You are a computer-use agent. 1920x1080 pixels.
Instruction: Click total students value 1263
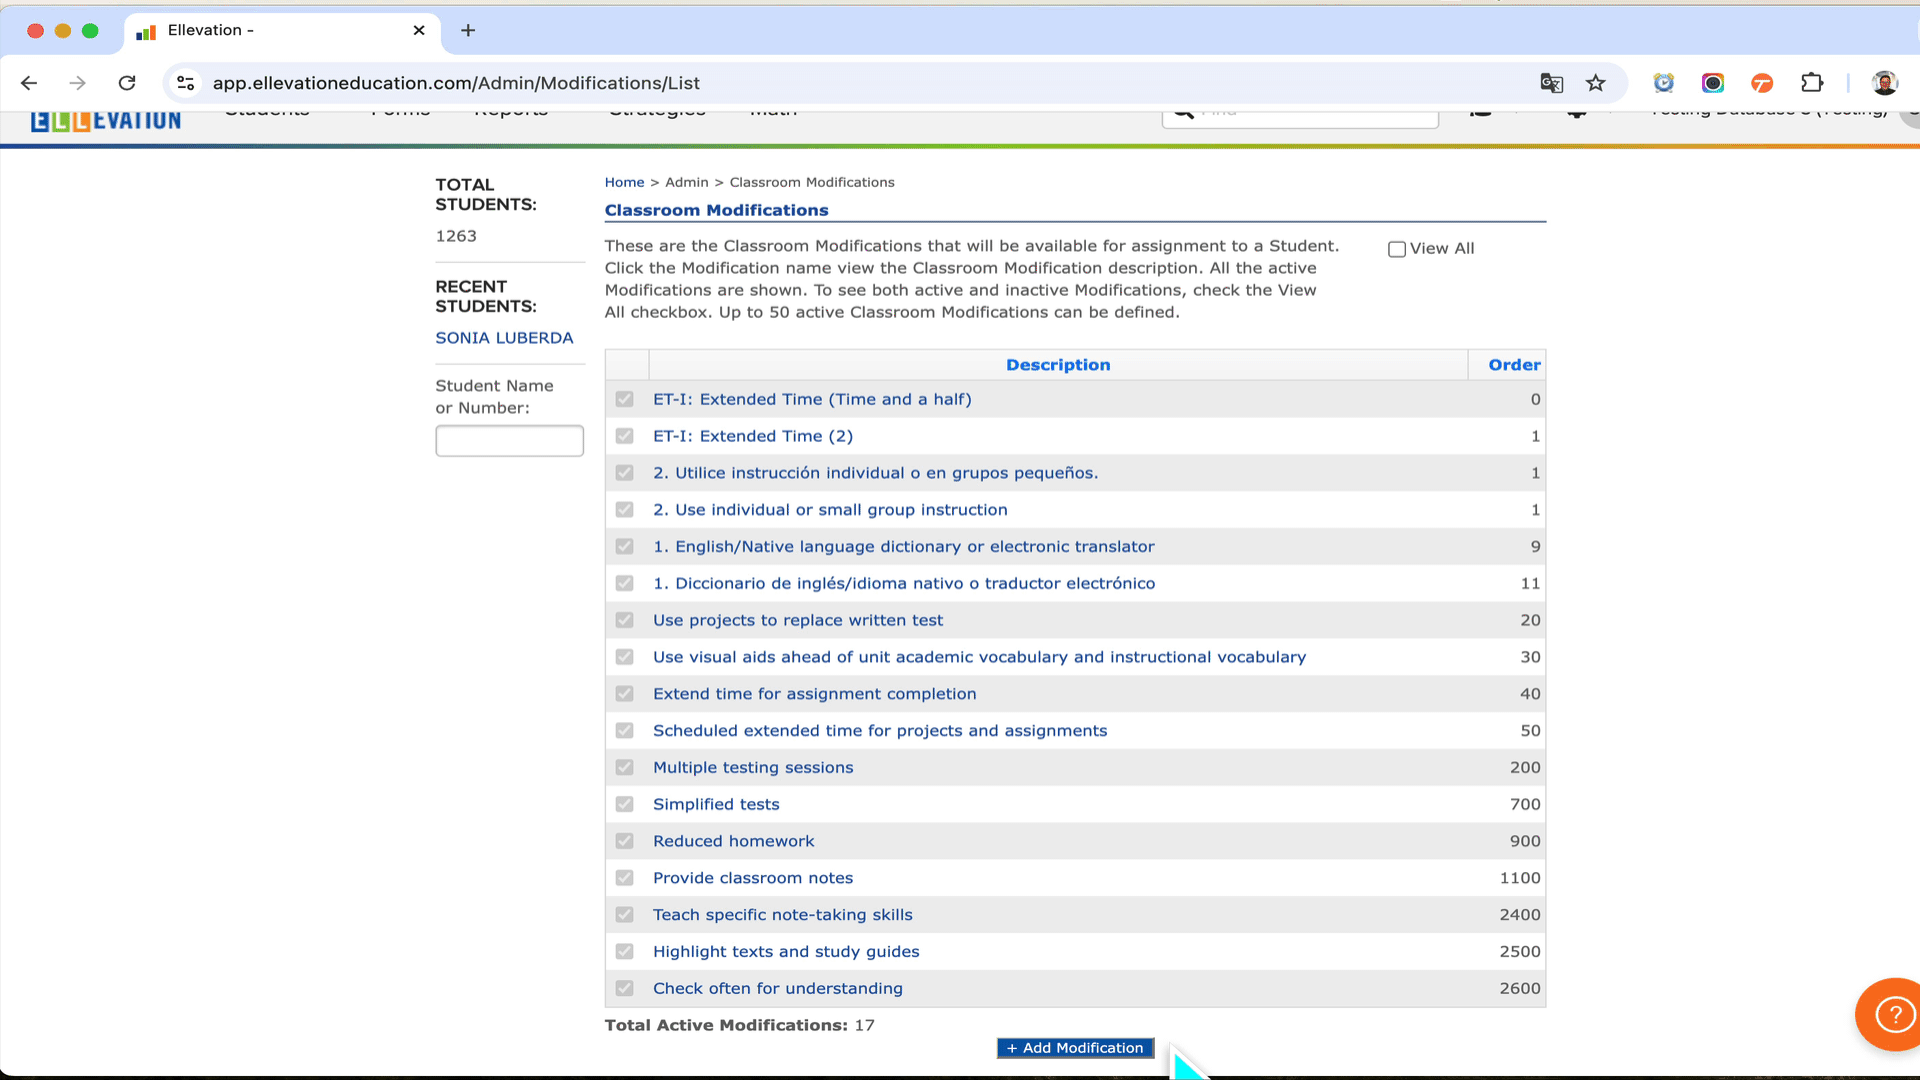456,236
